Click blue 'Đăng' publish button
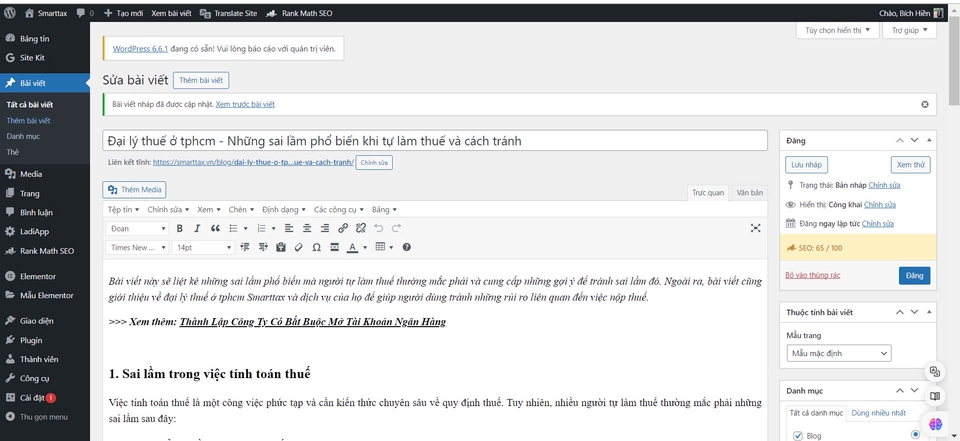Image resolution: width=960 pixels, height=441 pixels. pyautogui.click(x=915, y=276)
